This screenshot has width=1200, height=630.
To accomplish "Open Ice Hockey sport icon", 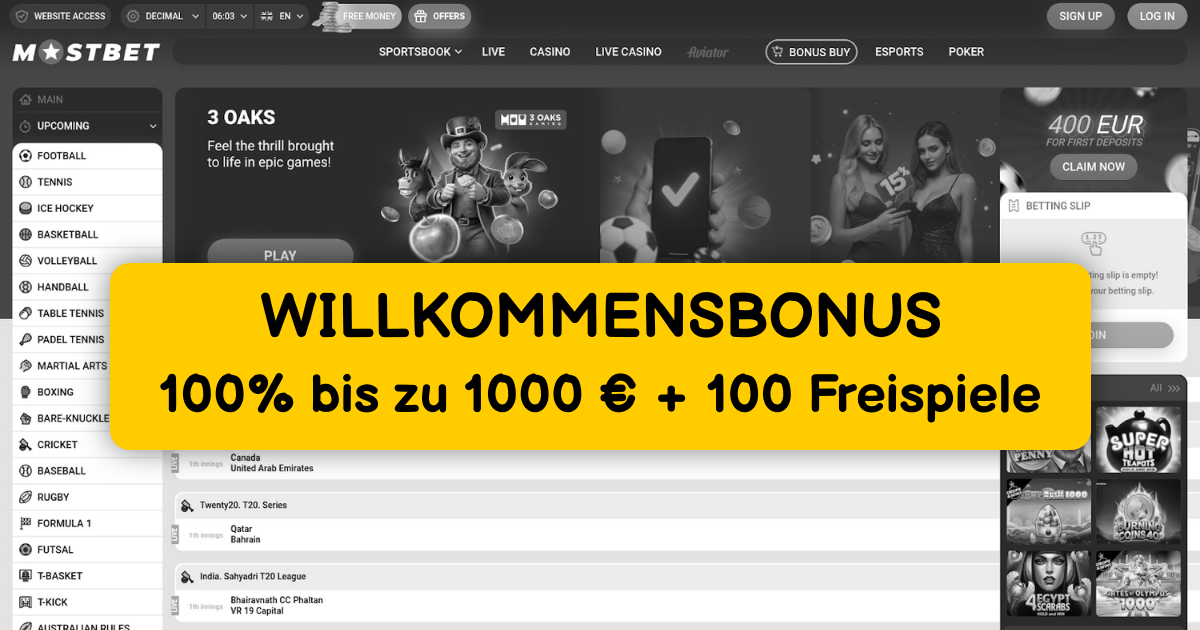I will click(x=26, y=208).
